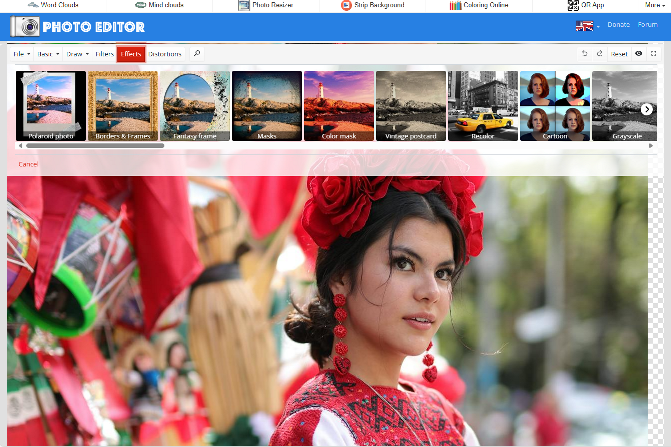Click the undo arrow icon

(585, 54)
